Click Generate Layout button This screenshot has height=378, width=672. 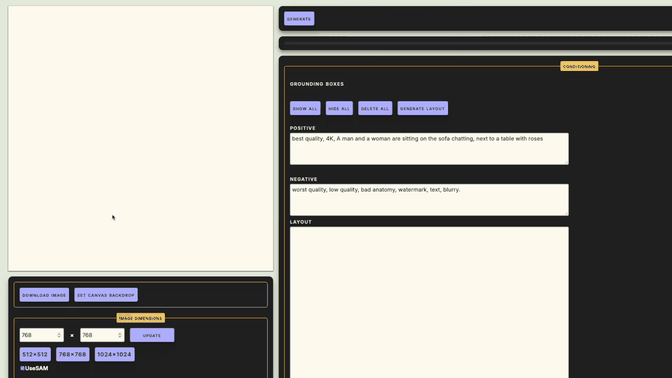pos(423,108)
